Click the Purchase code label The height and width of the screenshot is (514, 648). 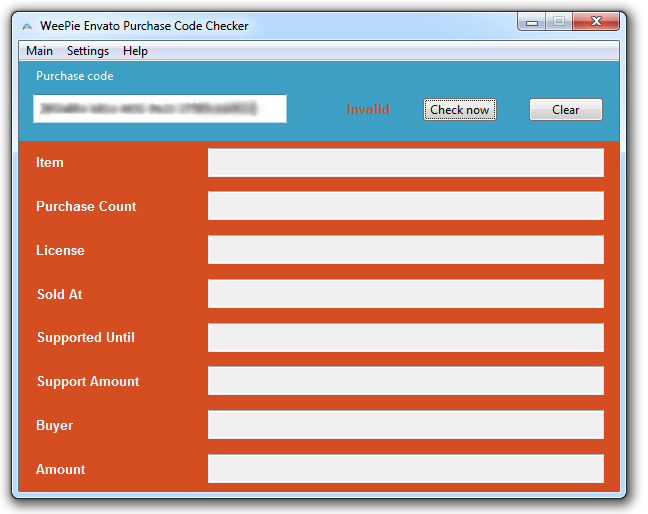click(x=74, y=76)
